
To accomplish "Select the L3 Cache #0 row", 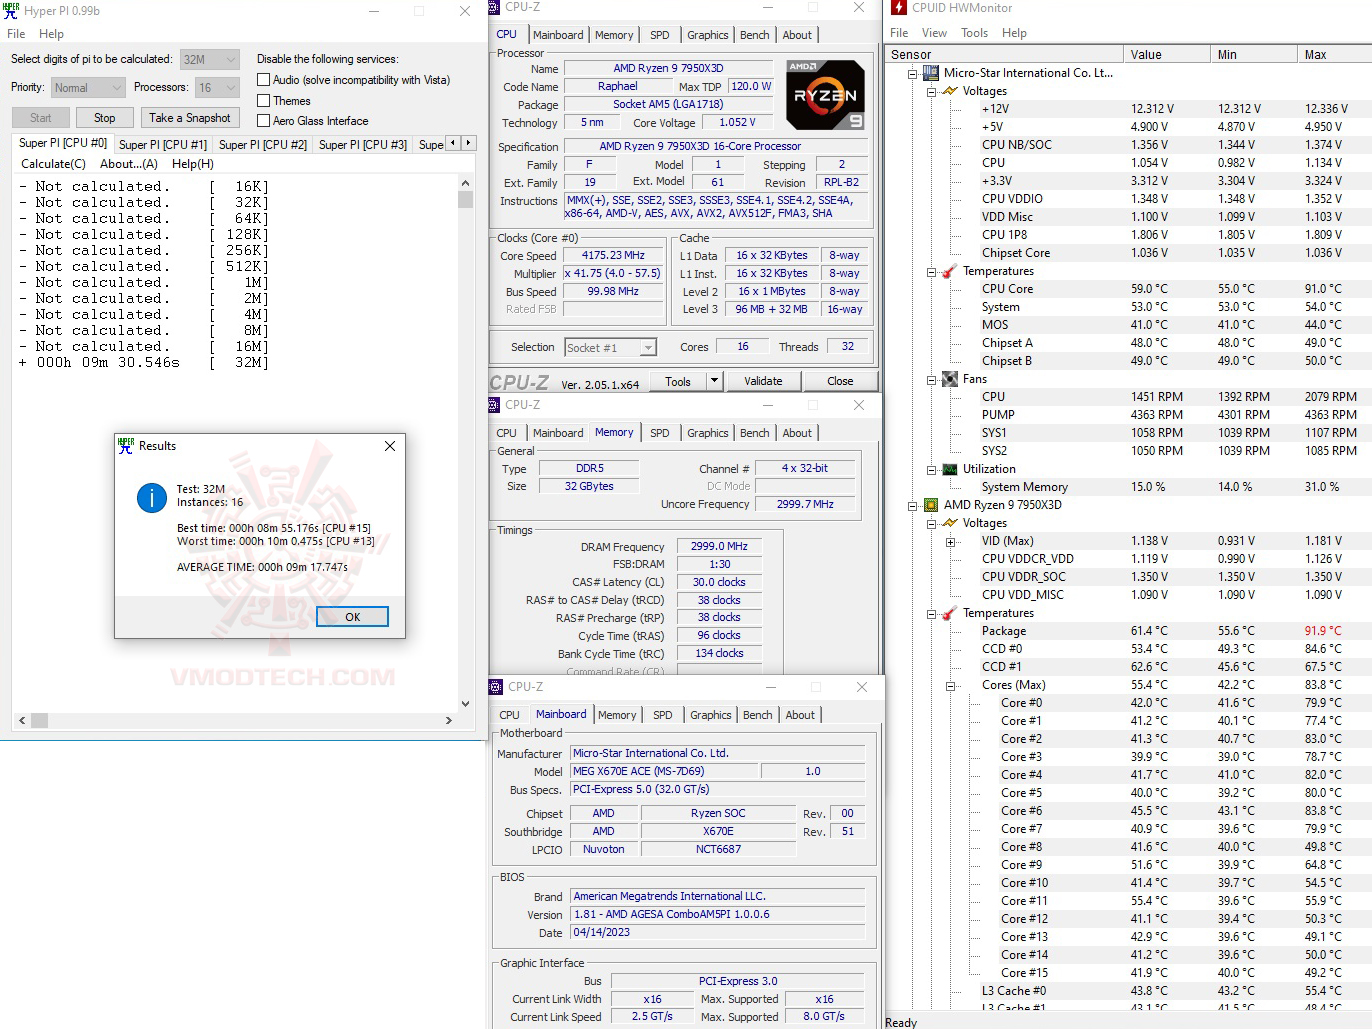I will [1128, 991].
